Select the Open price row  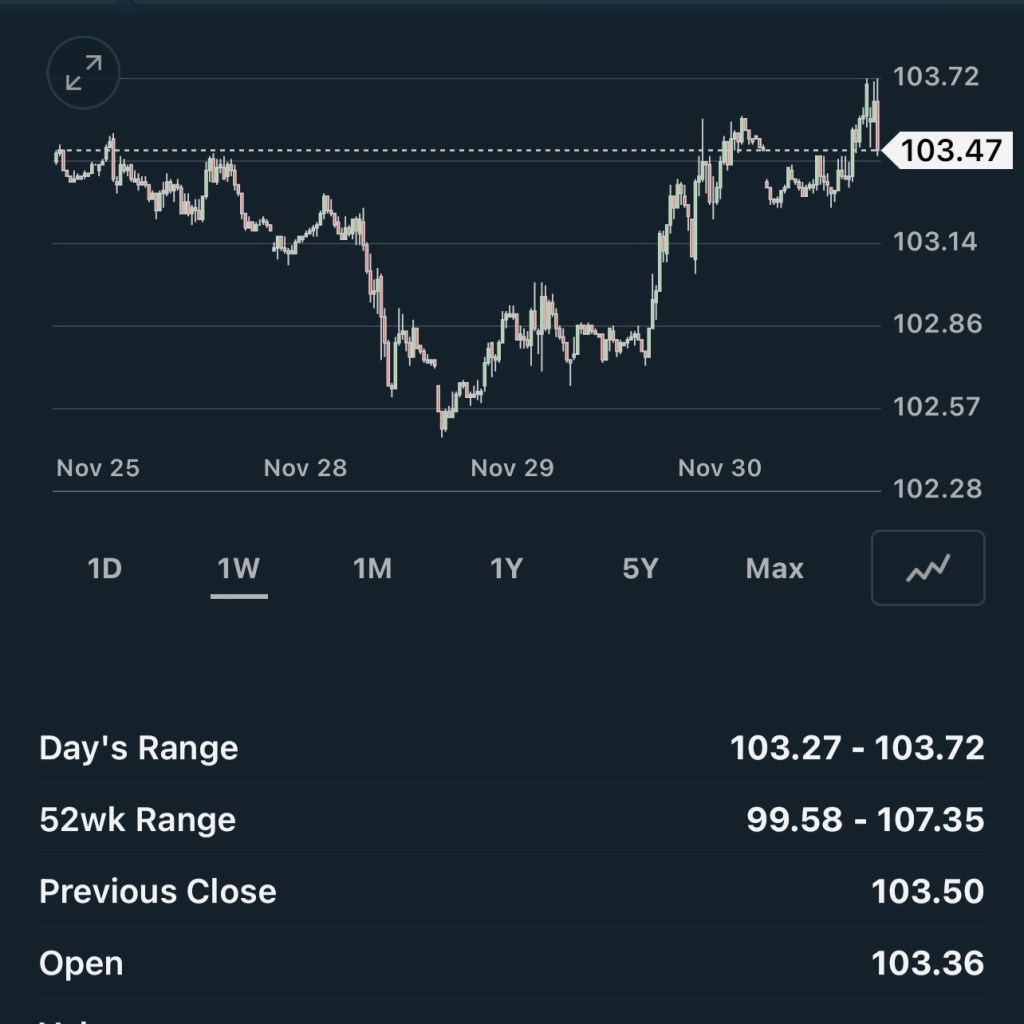point(511,964)
